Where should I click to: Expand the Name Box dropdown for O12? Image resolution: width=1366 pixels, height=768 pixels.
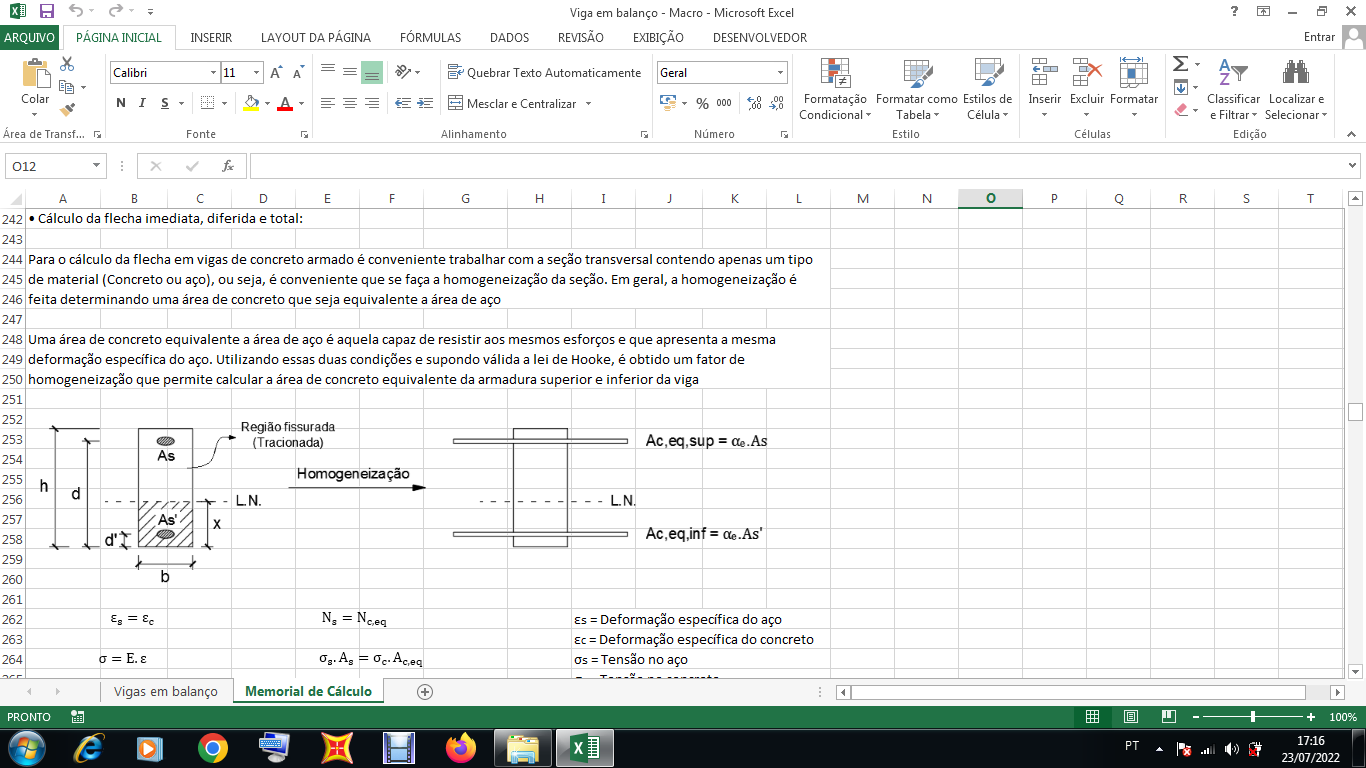coord(97,166)
